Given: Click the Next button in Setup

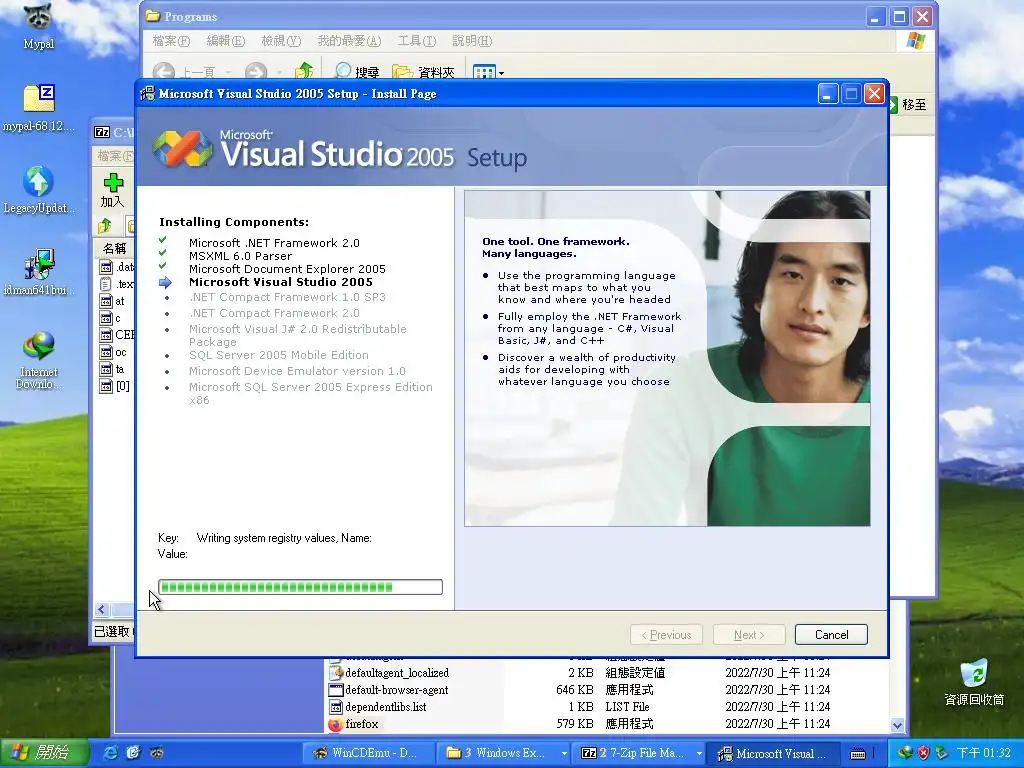Looking at the screenshot, I should click(x=749, y=635).
